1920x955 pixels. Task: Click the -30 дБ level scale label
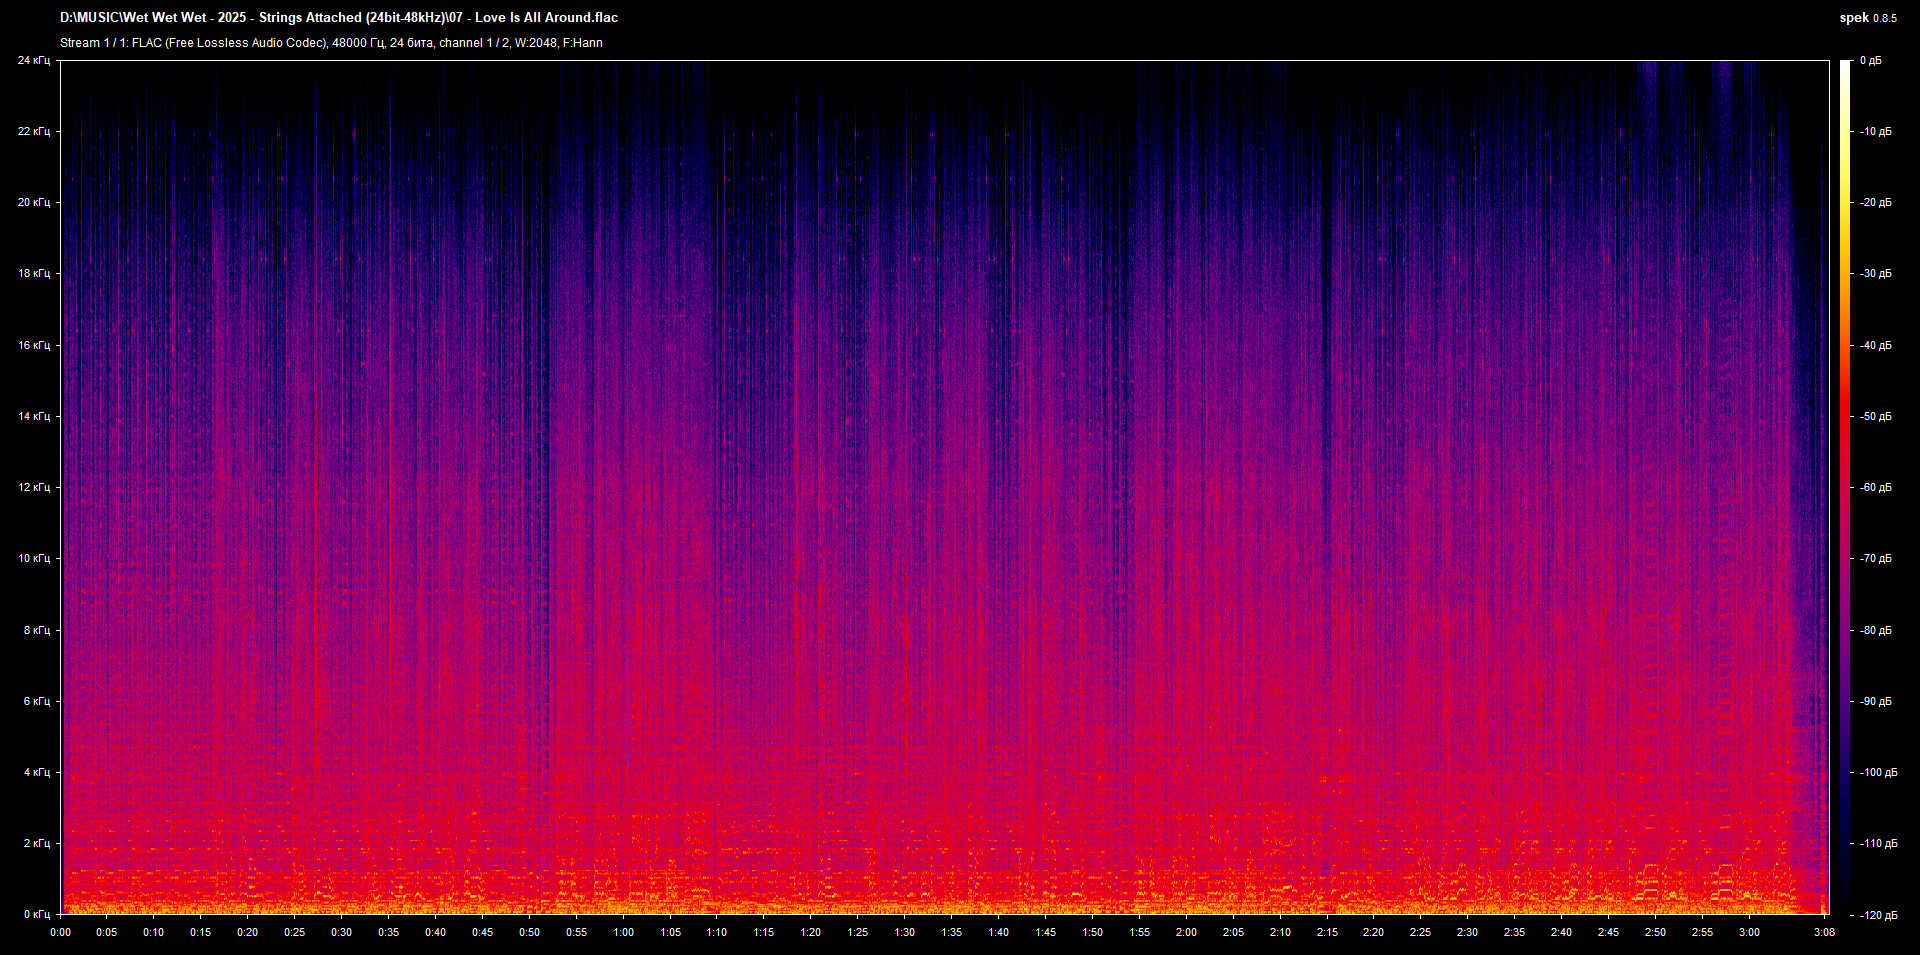click(1875, 274)
